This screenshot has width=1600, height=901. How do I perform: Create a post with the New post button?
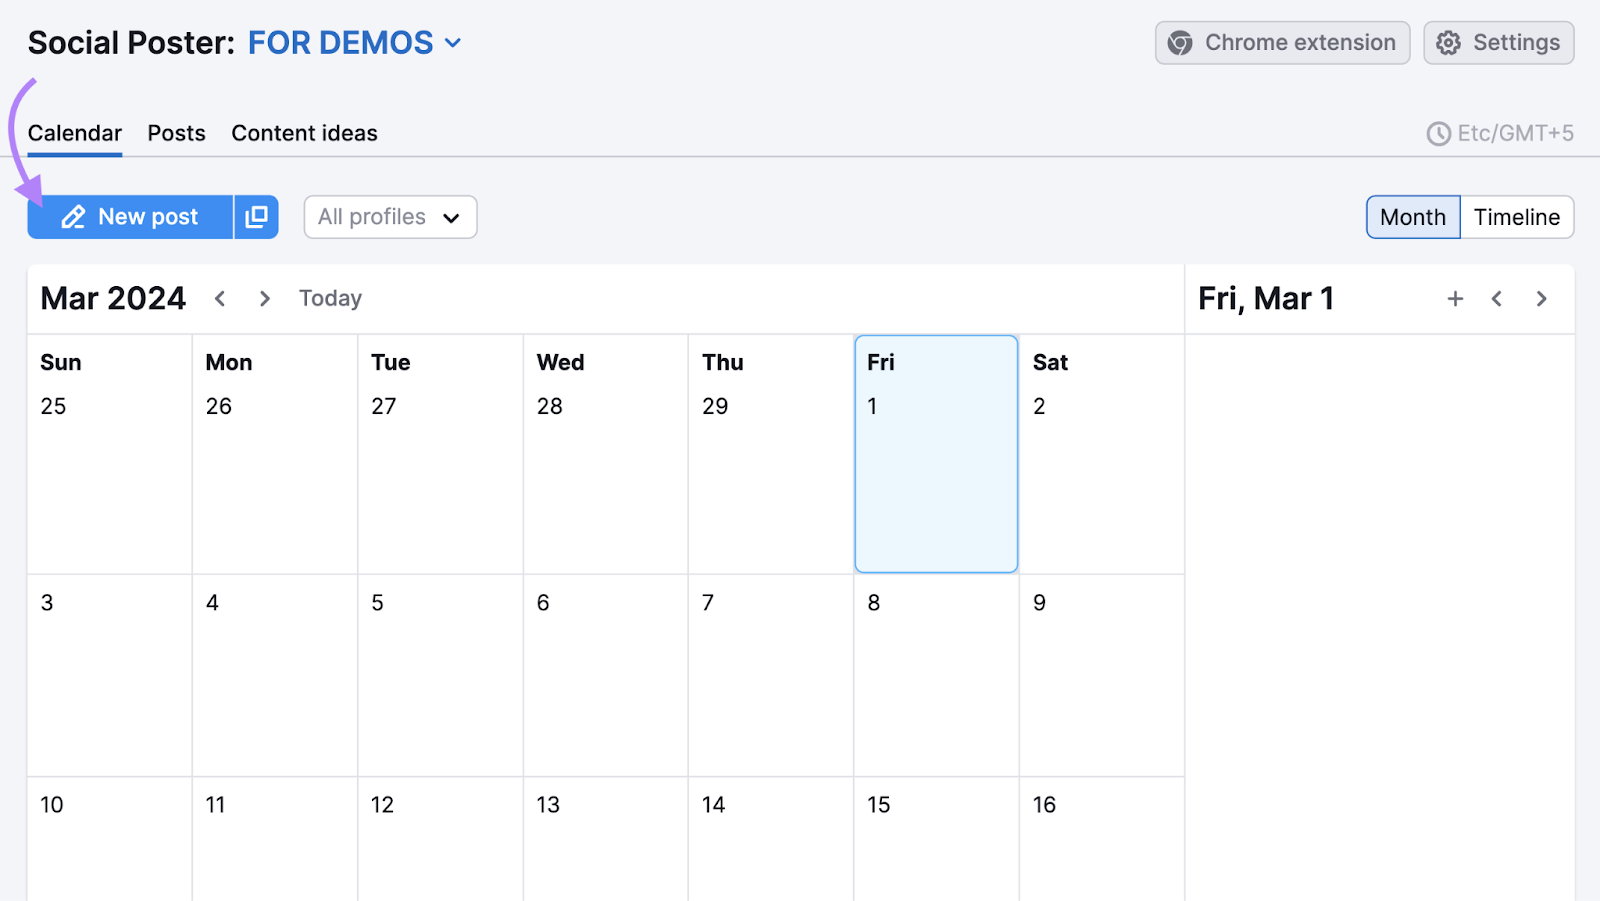pos(148,217)
